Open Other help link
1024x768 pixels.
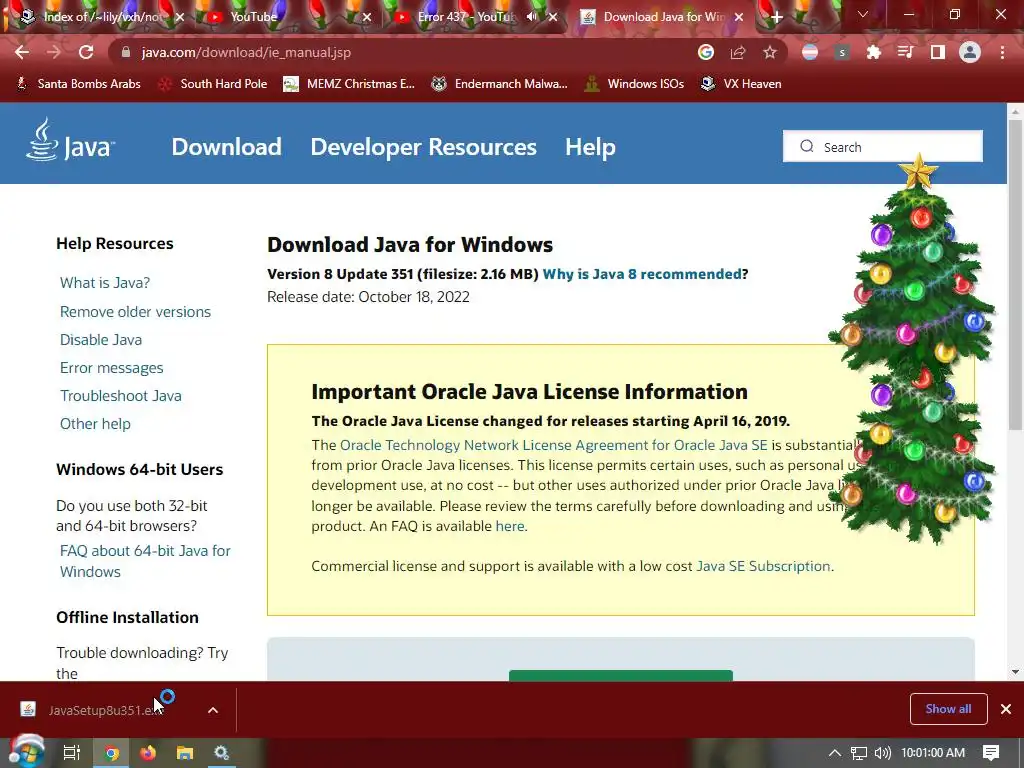[x=95, y=424]
